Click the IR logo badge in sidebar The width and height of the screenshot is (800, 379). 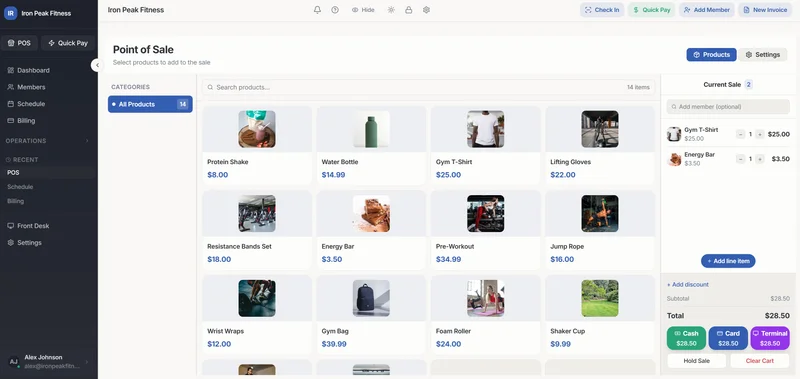[11, 13]
